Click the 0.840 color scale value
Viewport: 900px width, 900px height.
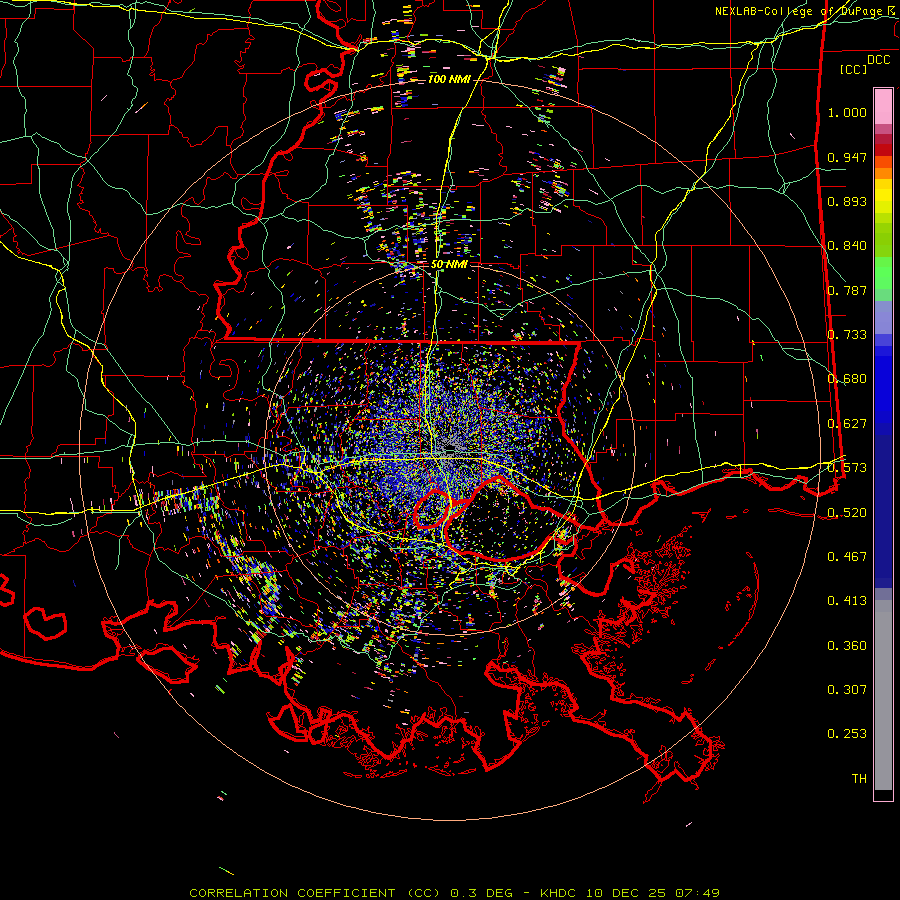[x=847, y=246]
